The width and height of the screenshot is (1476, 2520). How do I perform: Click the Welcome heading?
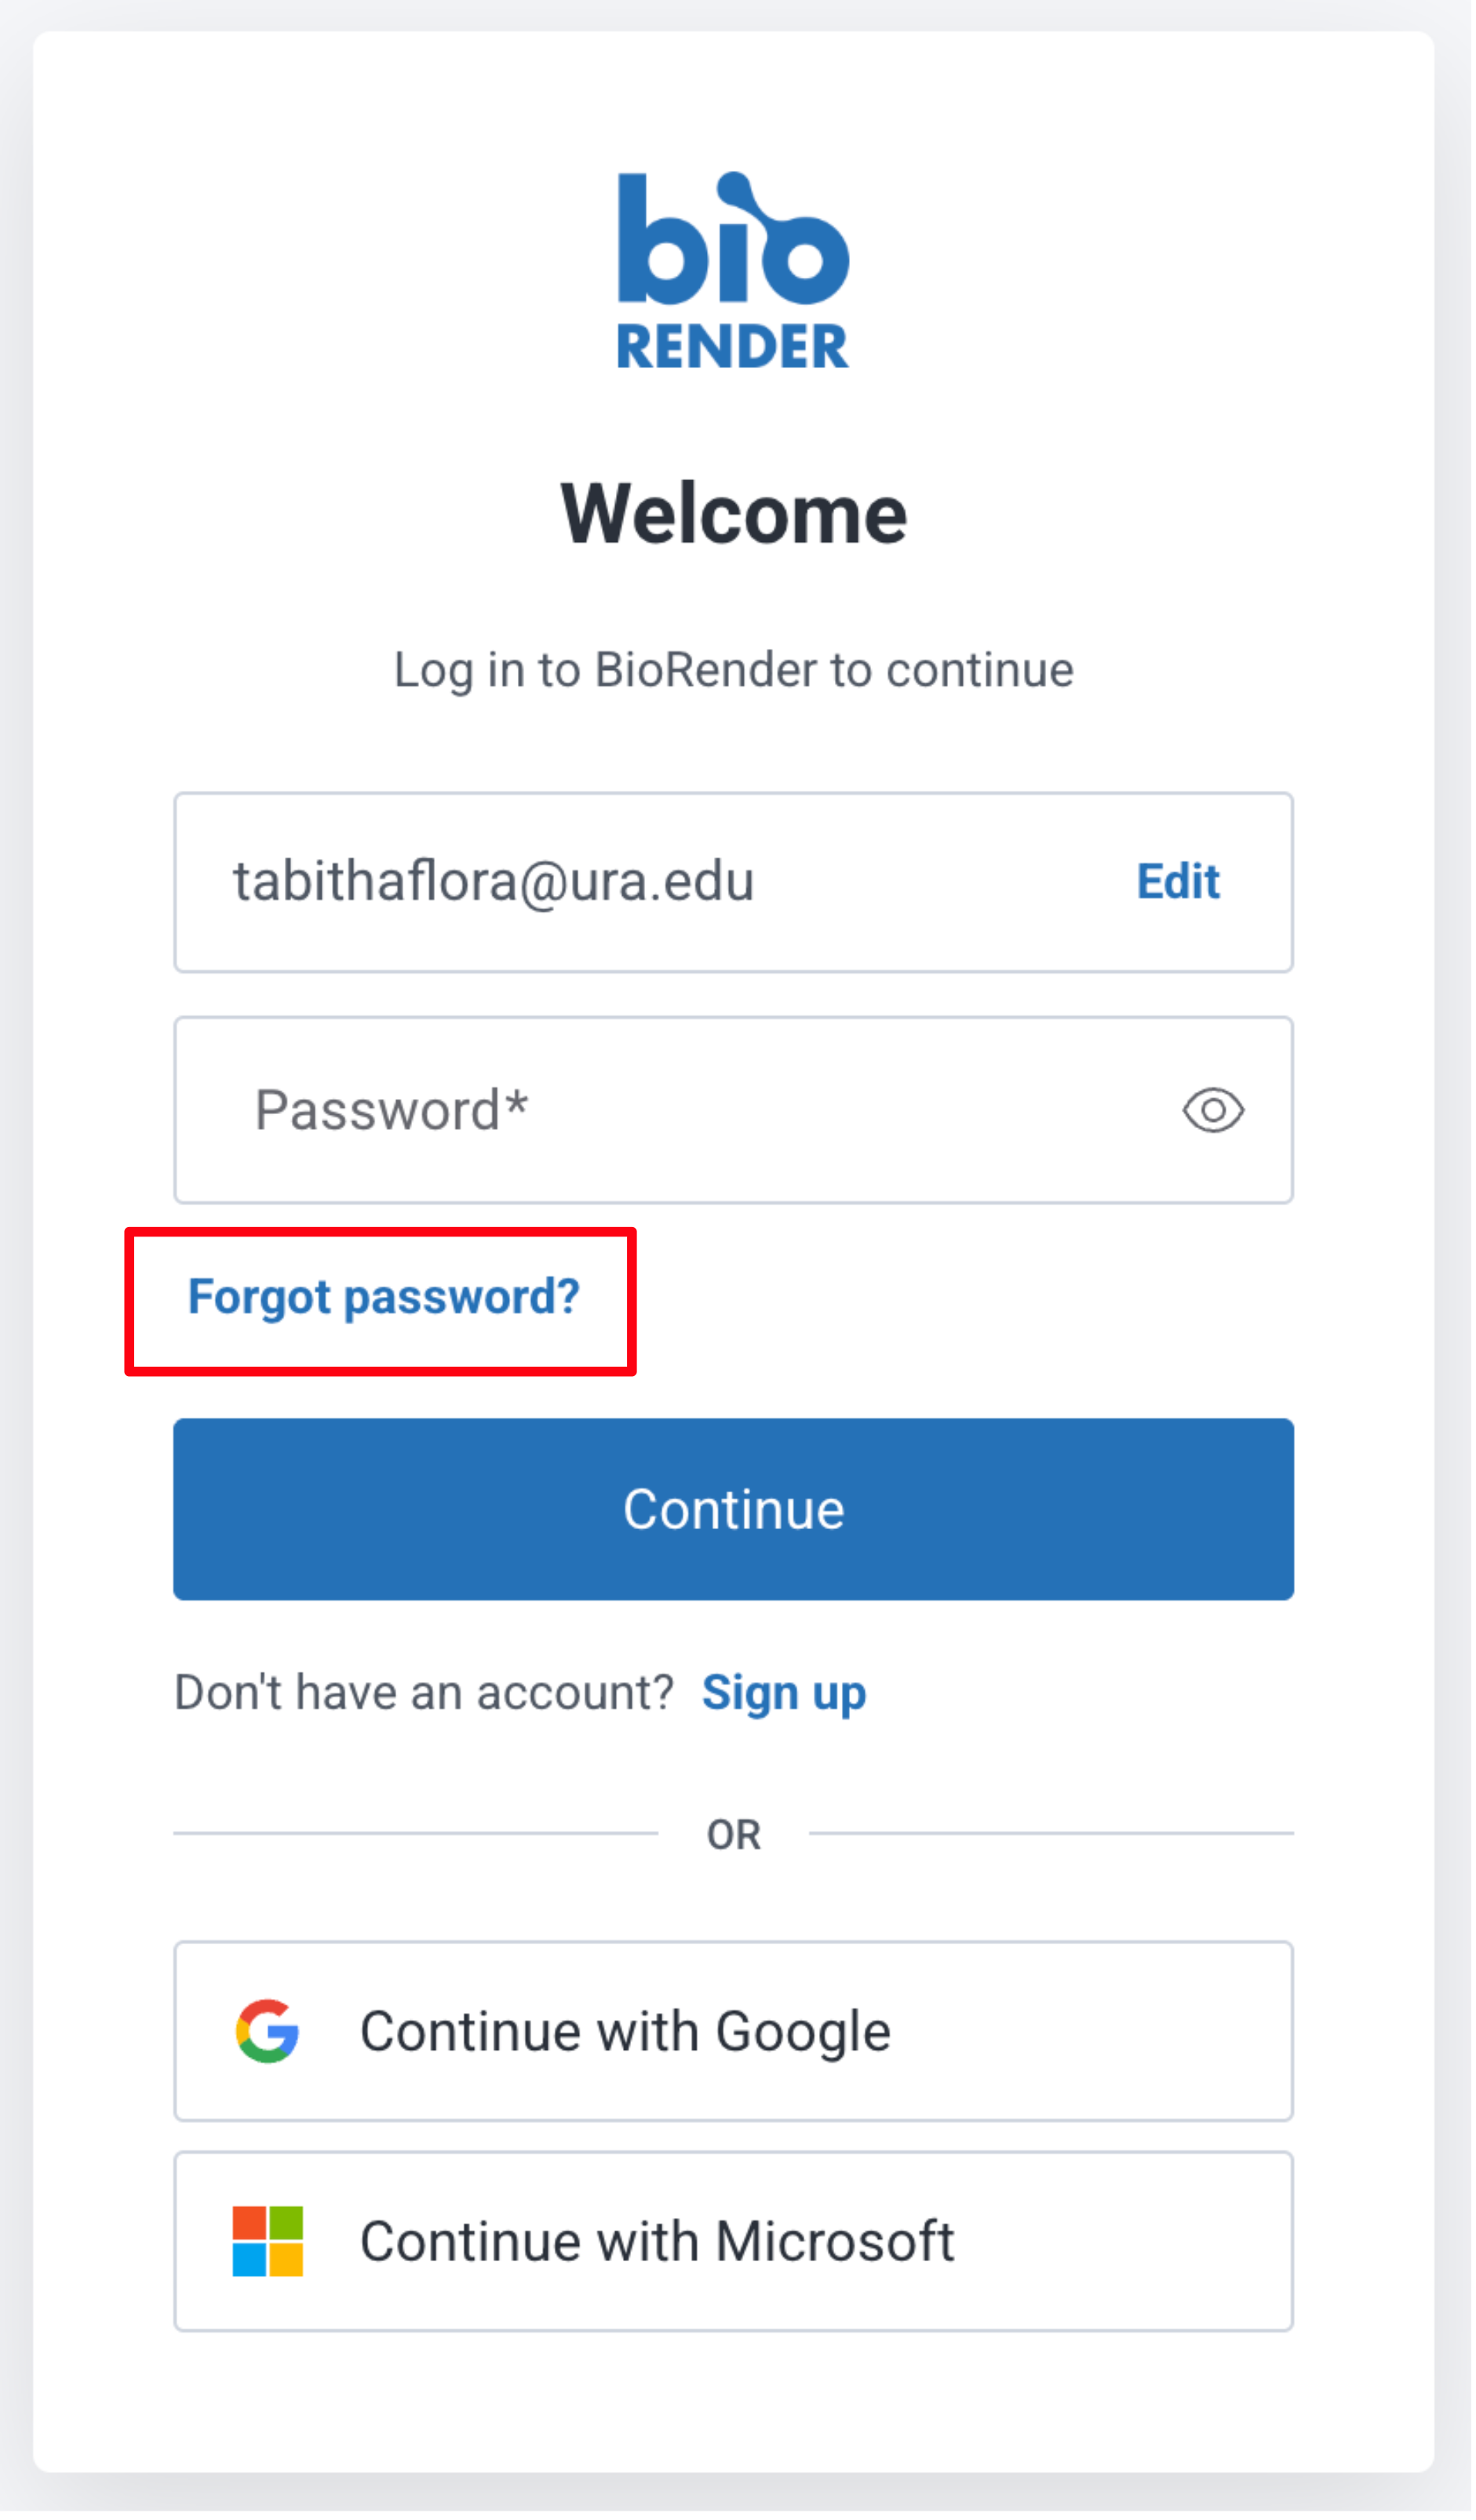pos(733,513)
